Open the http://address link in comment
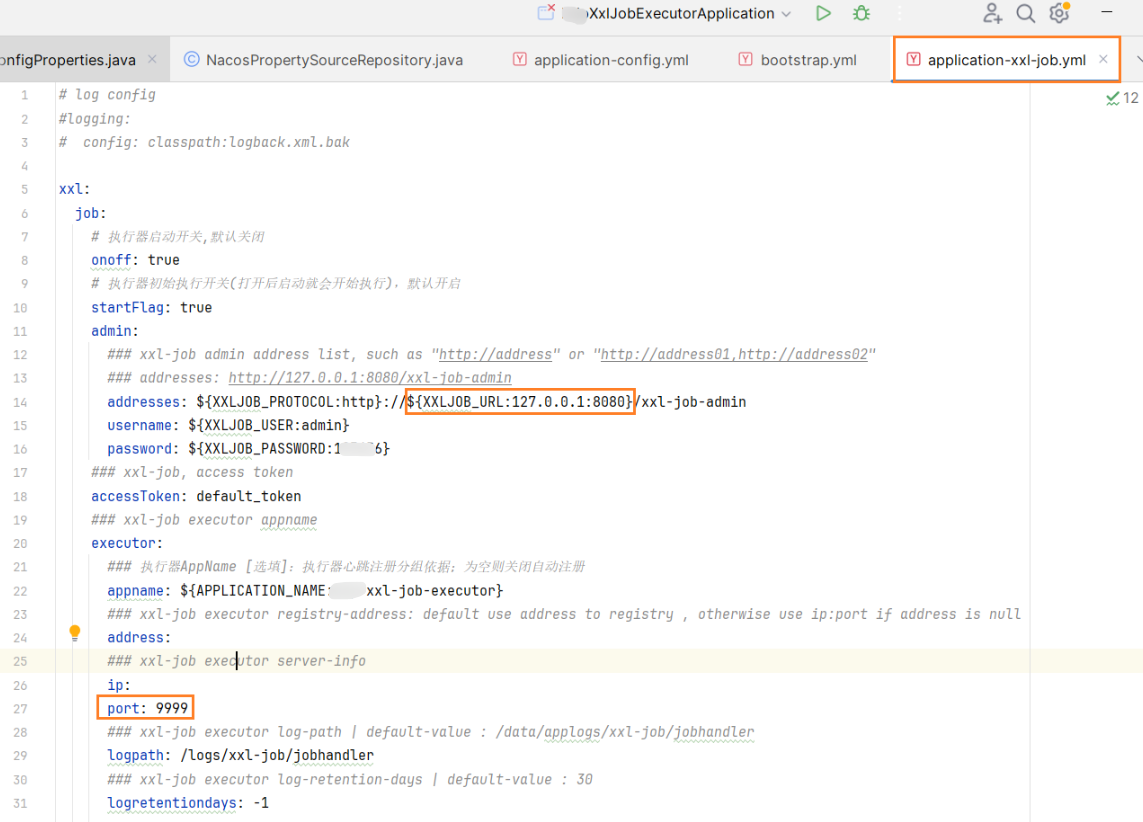The width and height of the screenshot is (1143, 822). click(x=495, y=354)
